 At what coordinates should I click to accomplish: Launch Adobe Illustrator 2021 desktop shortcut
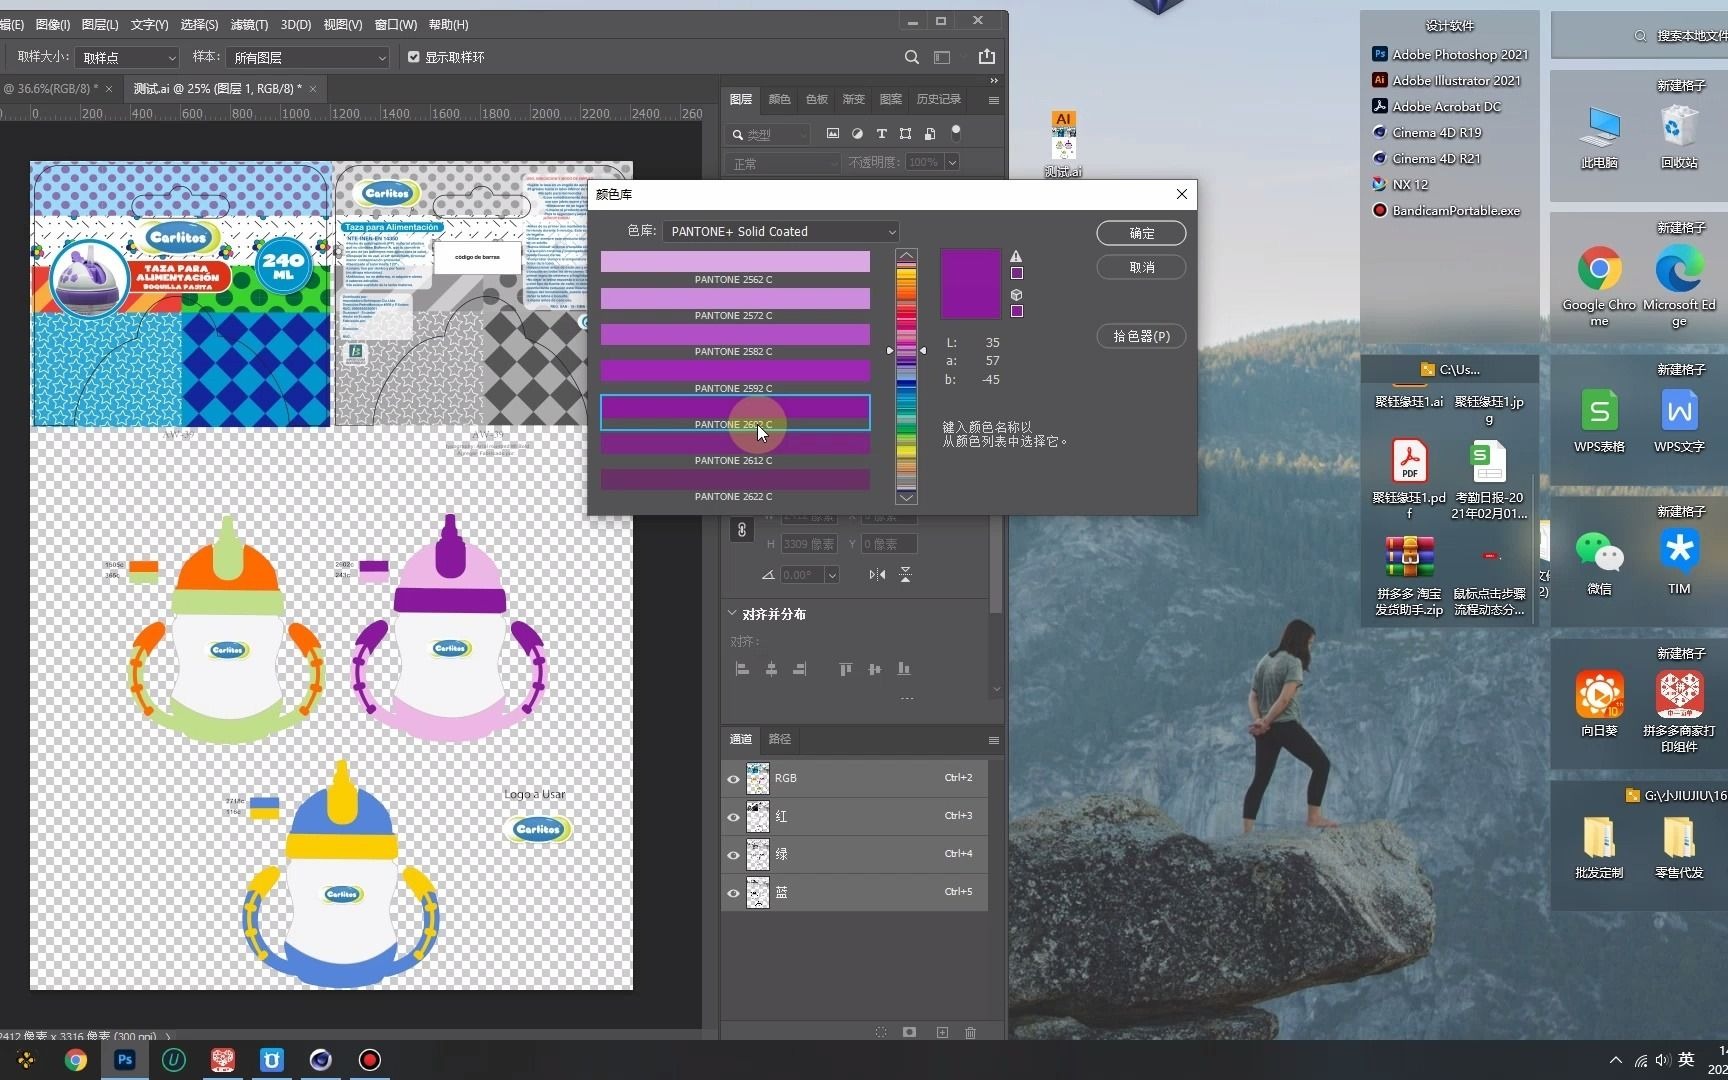[1446, 81]
